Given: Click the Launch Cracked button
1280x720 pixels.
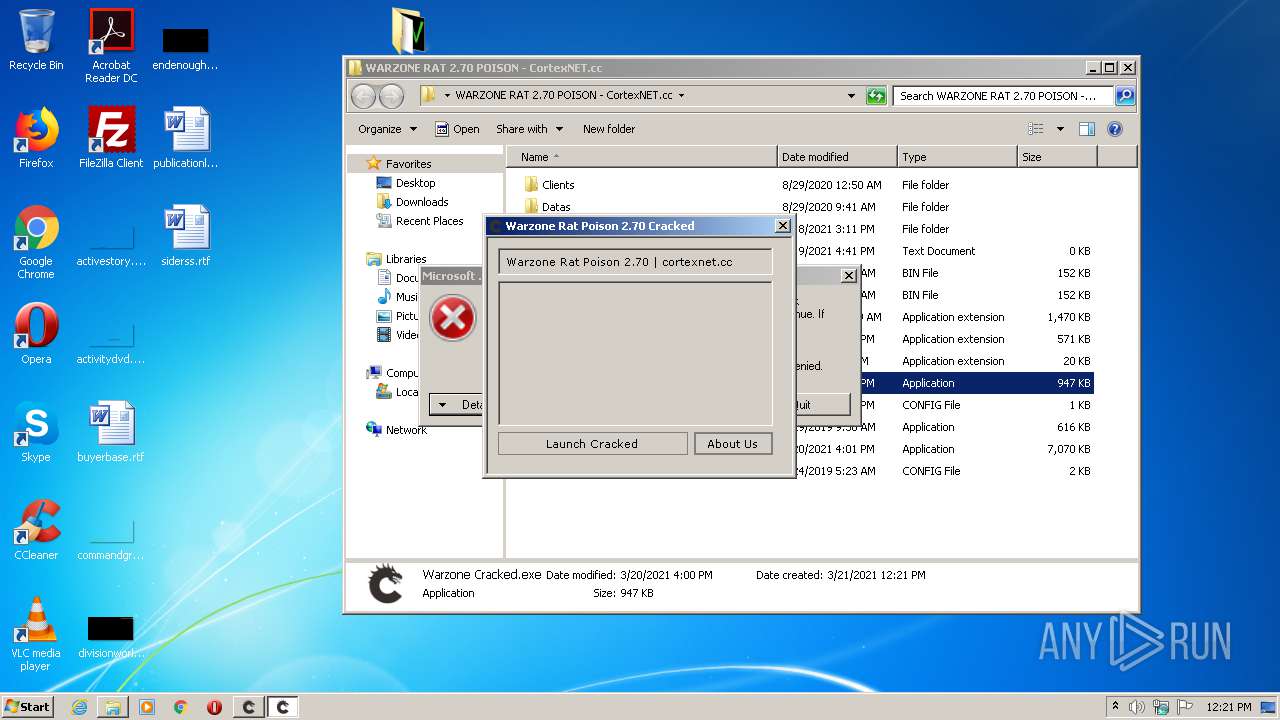Looking at the screenshot, I should (x=592, y=444).
